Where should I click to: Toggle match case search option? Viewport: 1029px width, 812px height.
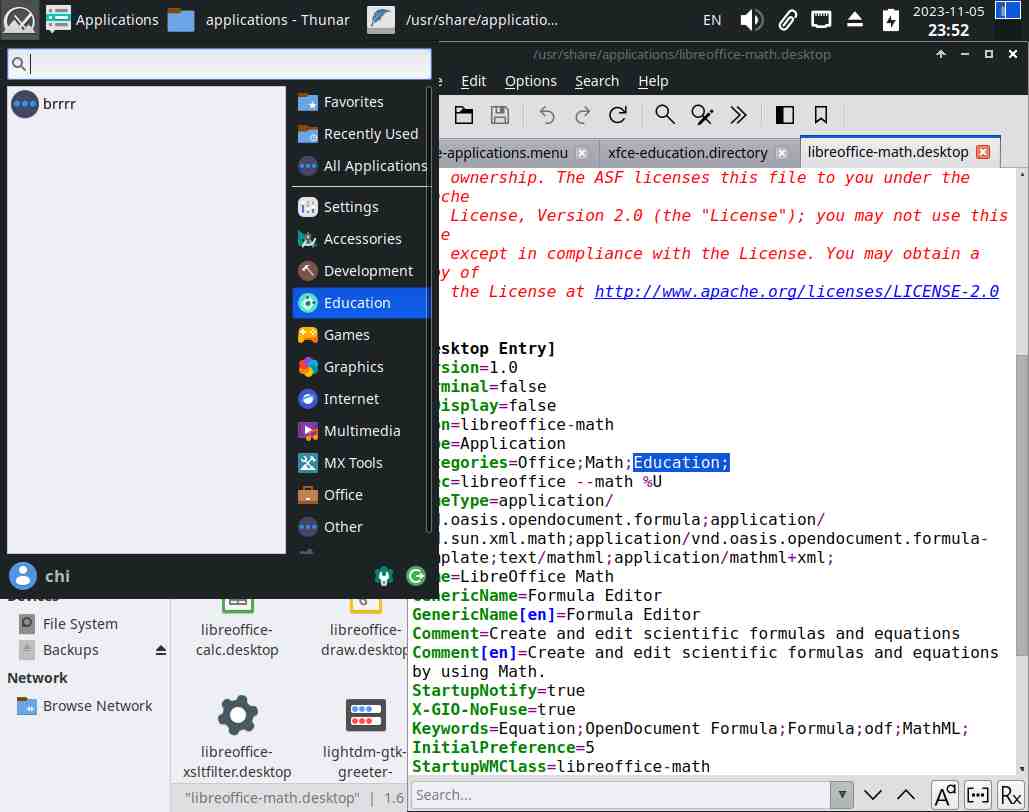(x=944, y=795)
